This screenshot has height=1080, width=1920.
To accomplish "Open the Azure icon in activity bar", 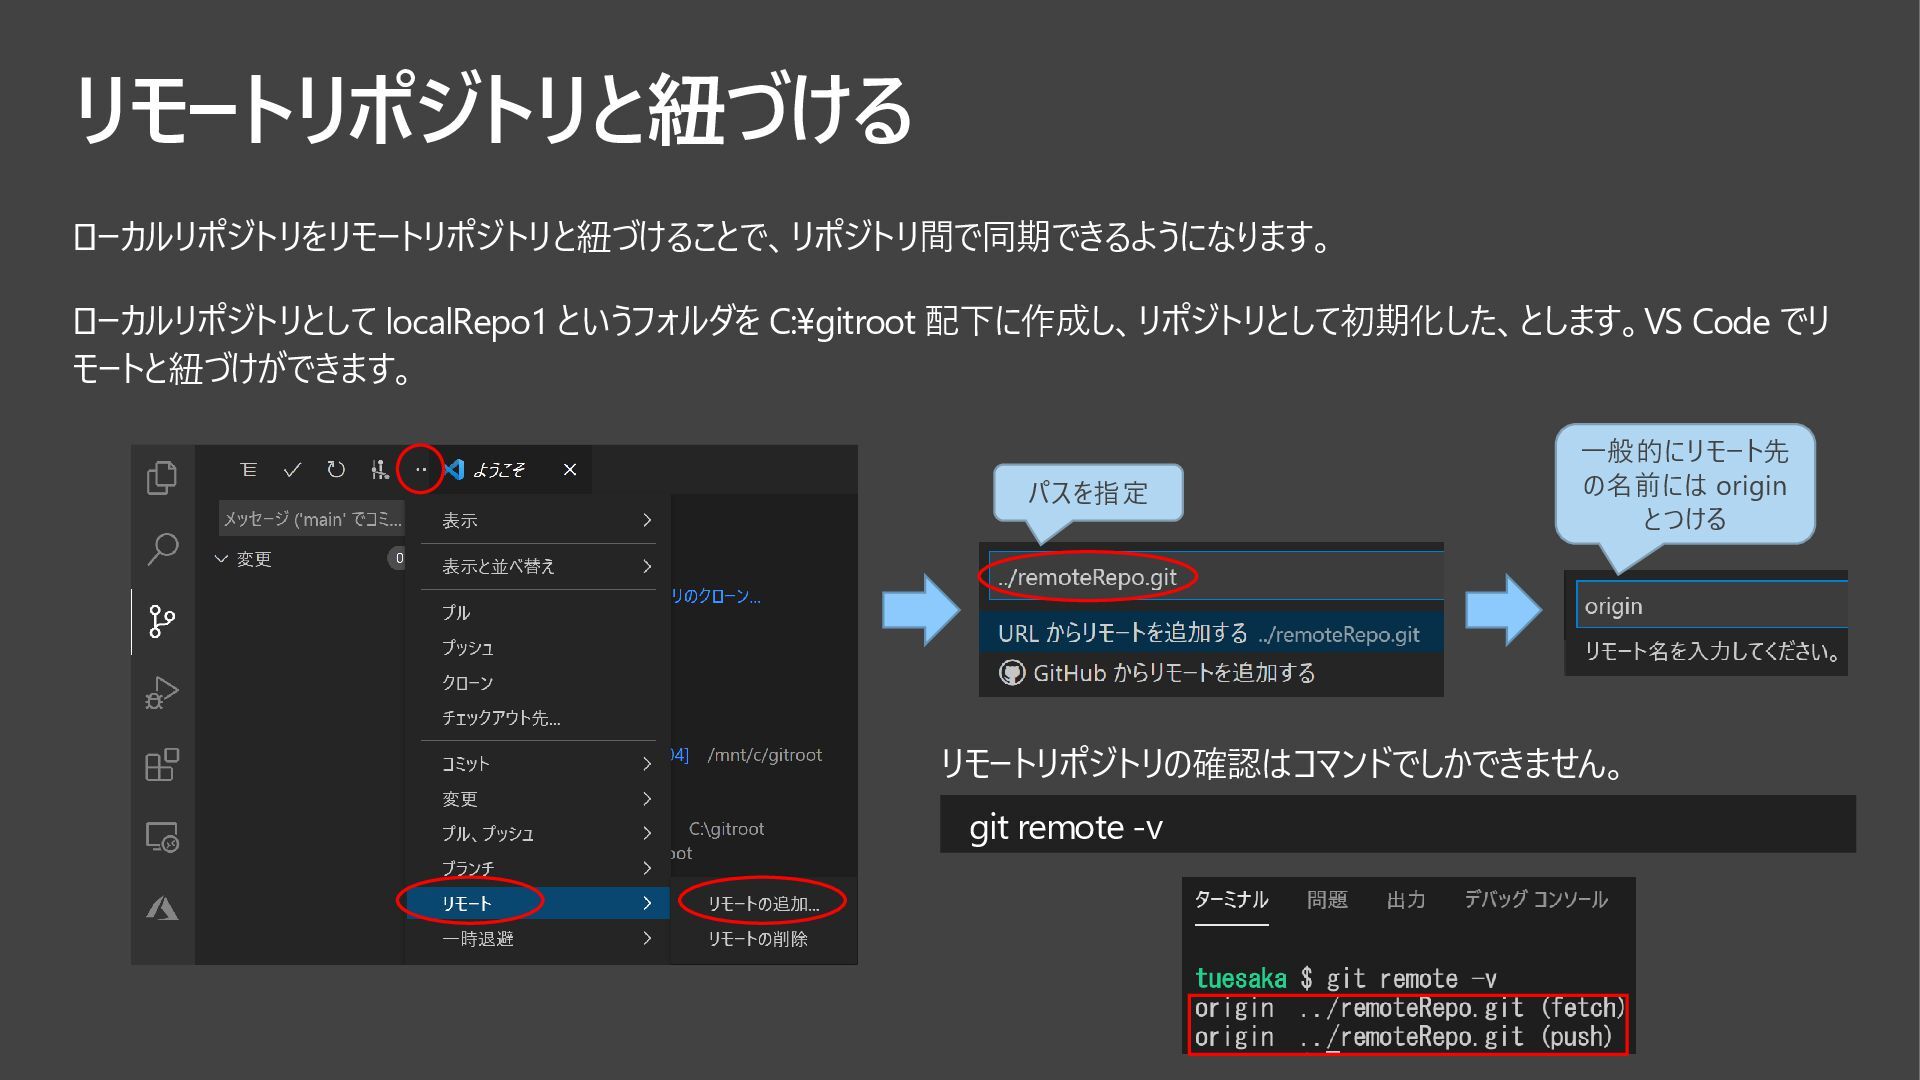I will pos(162,908).
